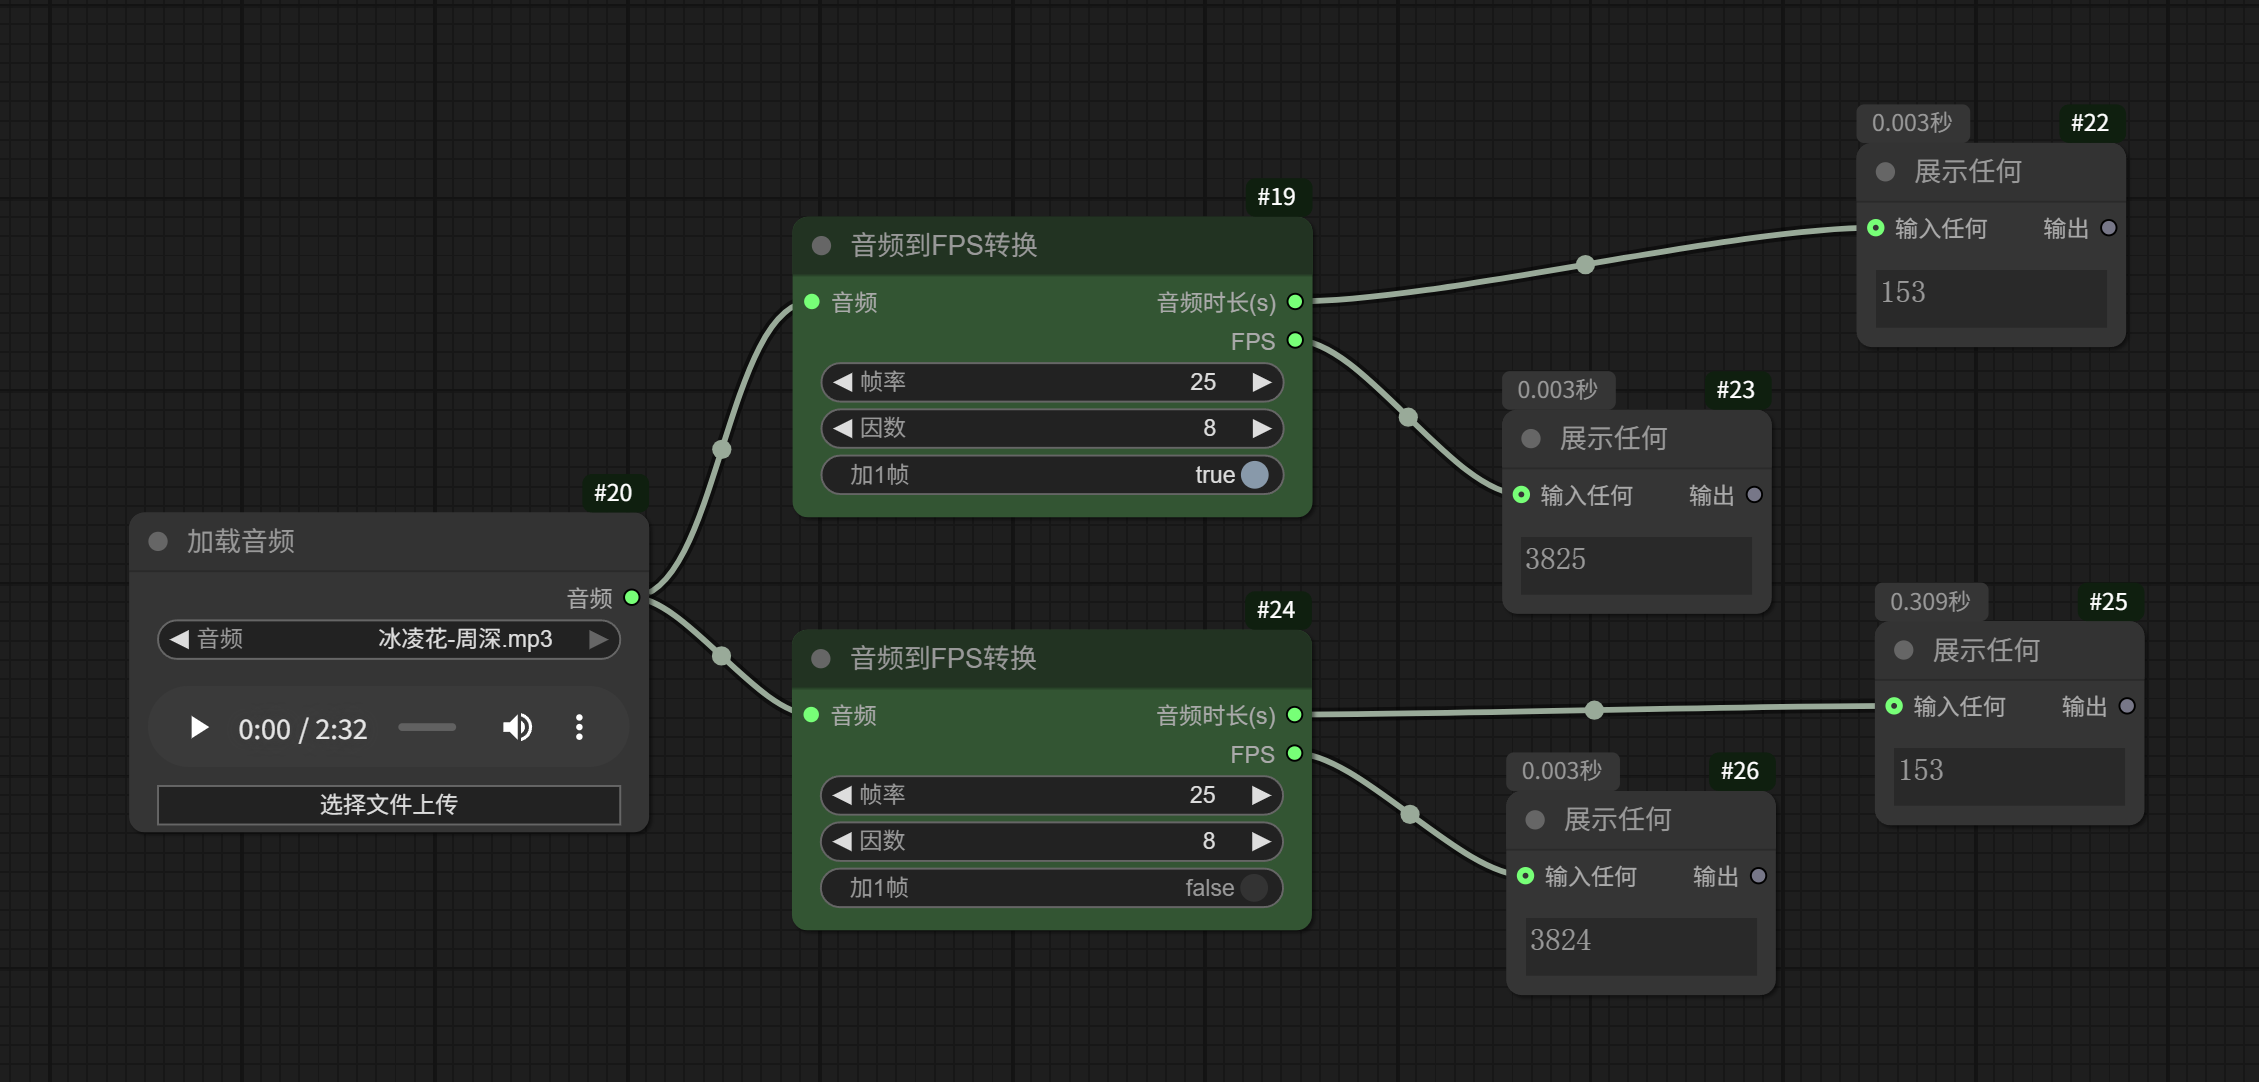Click the #20 node ID badge

(x=613, y=493)
